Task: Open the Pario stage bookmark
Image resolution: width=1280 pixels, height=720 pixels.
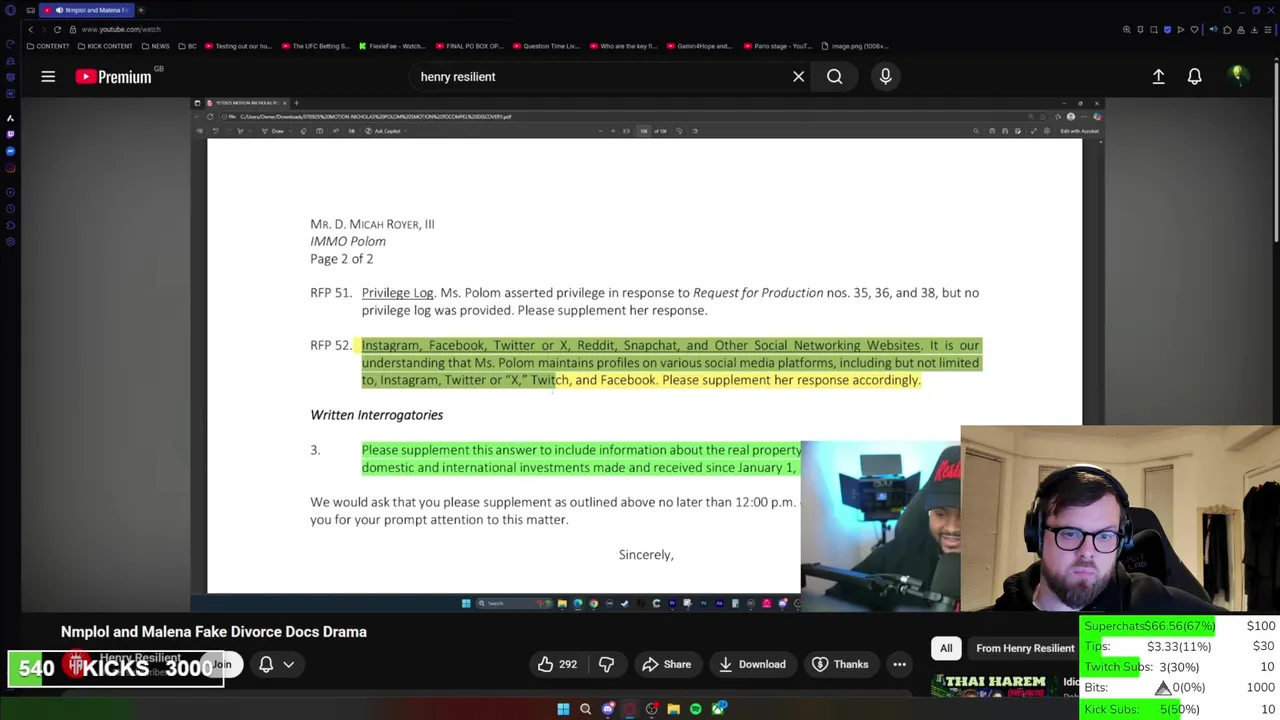Action: (x=777, y=46)
